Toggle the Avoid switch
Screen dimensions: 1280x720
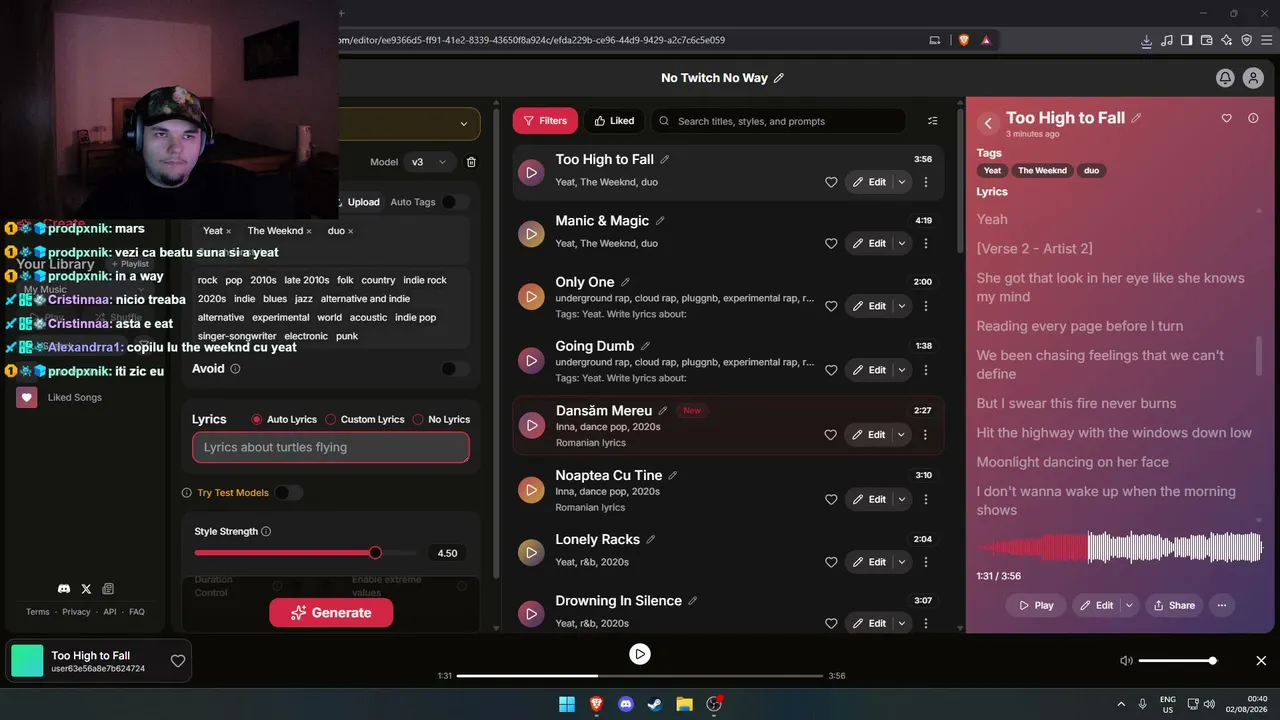pos(455,369)
